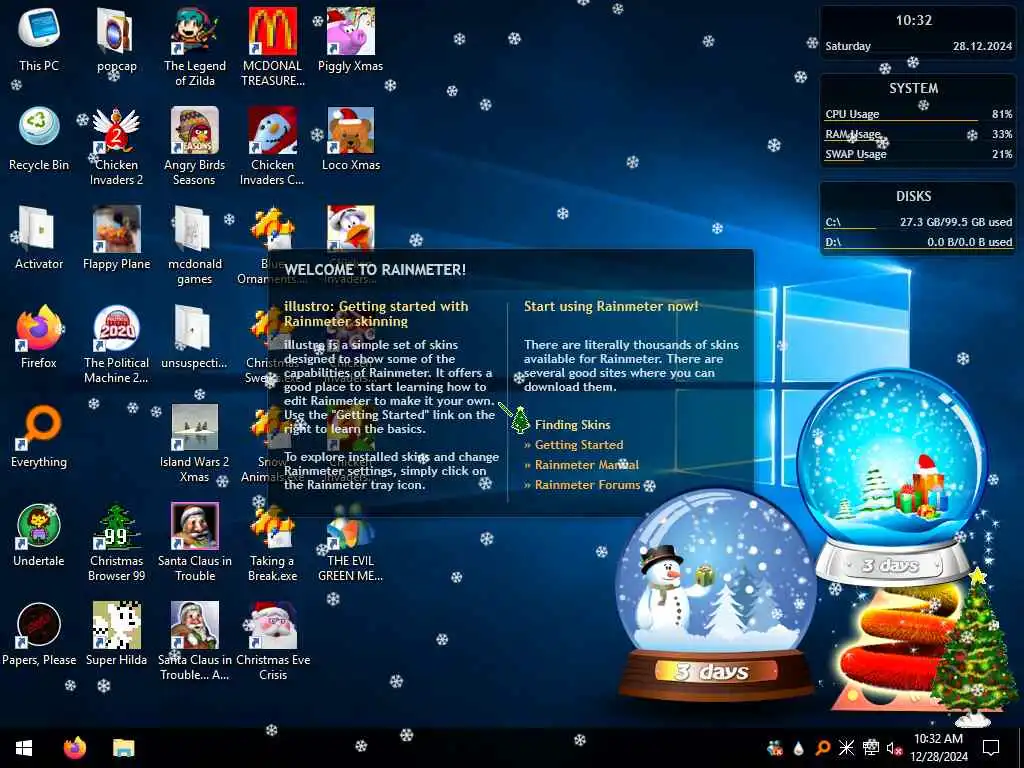Screen dimensions: 1024x768
Task: Click the Rainmeter raindrop tray icon
Action: tap(798, 748)
